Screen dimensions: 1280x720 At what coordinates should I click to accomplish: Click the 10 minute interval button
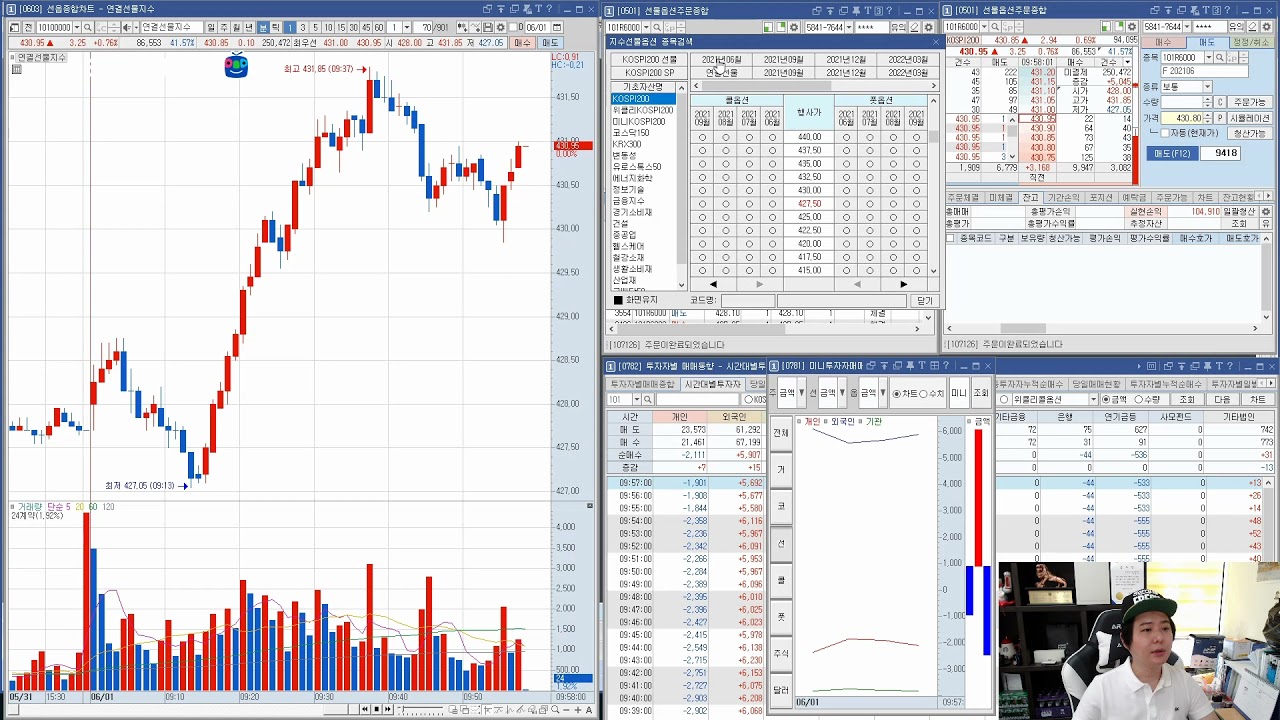[x=328, y=27]
